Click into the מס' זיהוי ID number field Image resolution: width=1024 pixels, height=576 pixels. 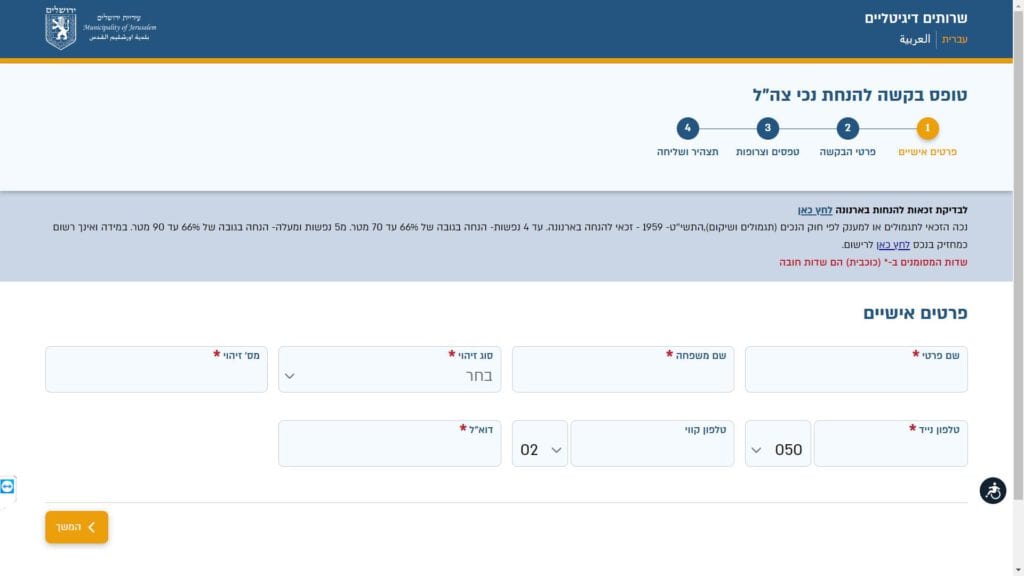[x=156, y=376]
